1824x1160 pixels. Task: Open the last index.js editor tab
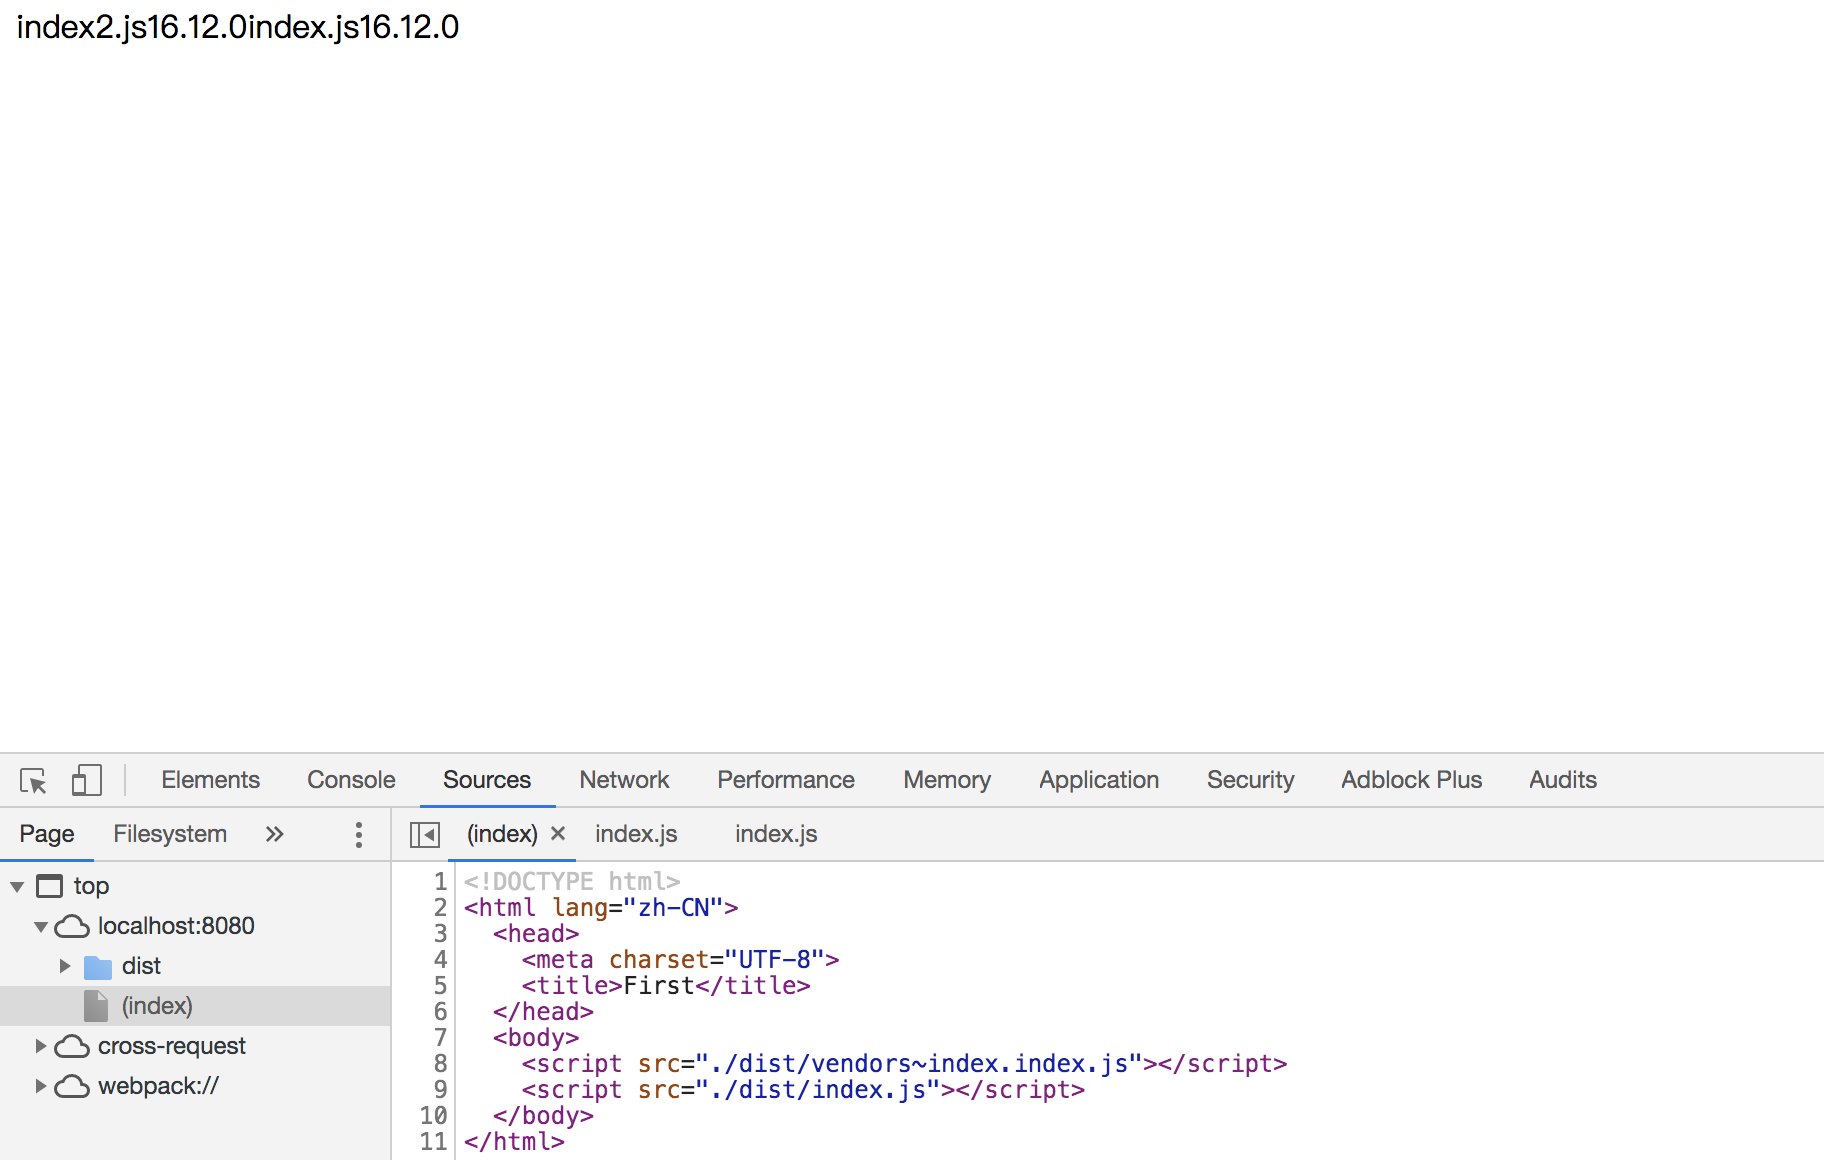click(776, 834)
